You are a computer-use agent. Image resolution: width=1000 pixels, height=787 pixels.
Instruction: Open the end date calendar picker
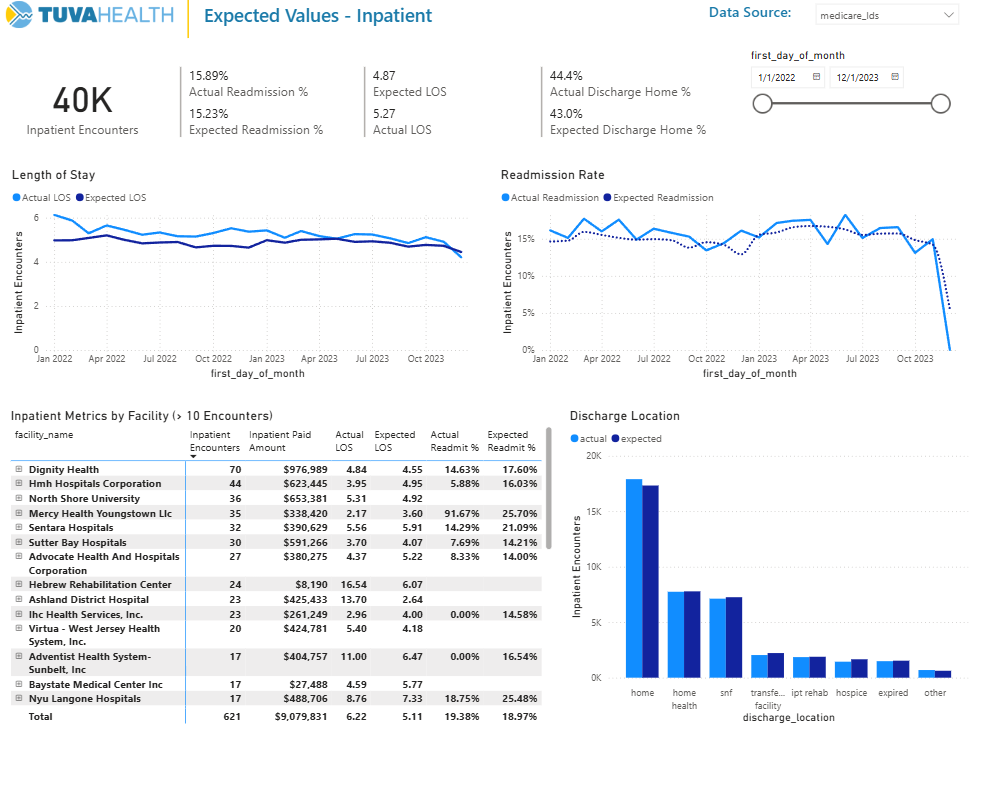pos(895,77)
